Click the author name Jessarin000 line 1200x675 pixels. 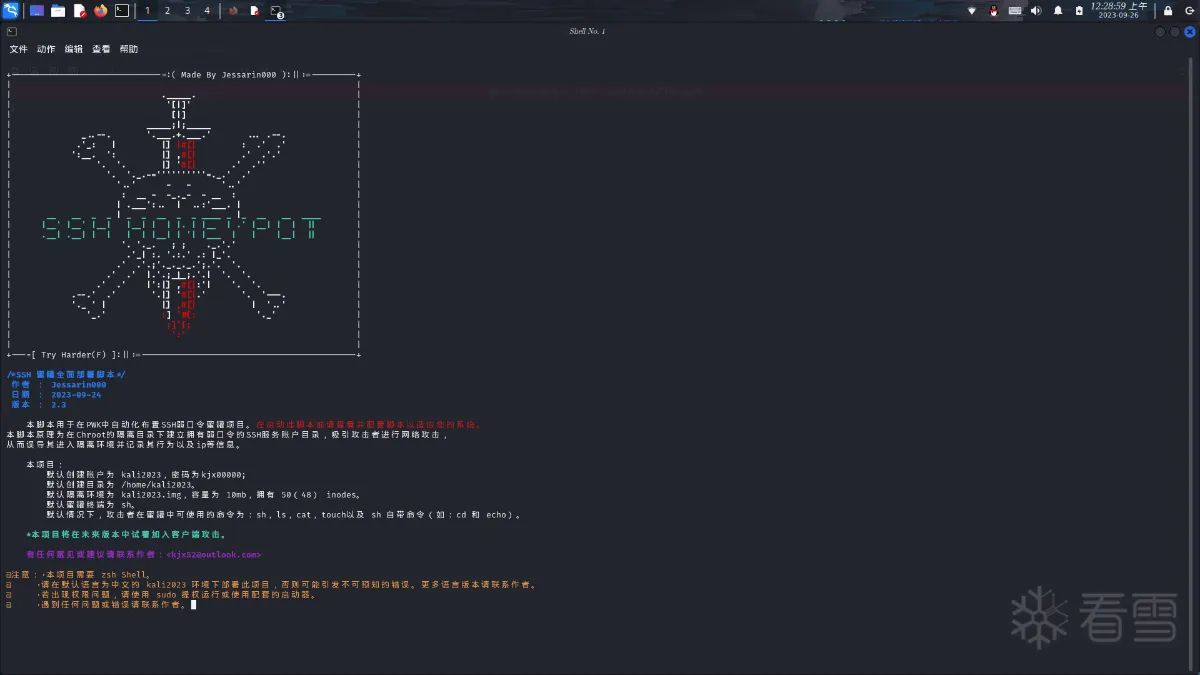tap(58, 384)
